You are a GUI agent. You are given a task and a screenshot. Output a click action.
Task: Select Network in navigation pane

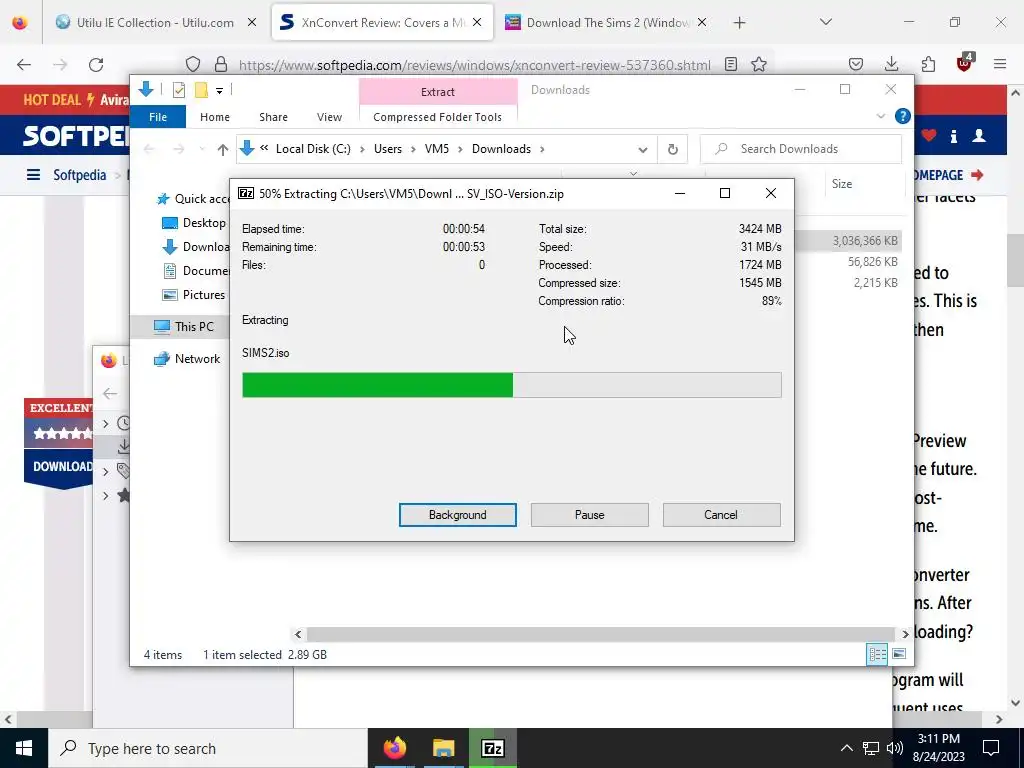187,359
